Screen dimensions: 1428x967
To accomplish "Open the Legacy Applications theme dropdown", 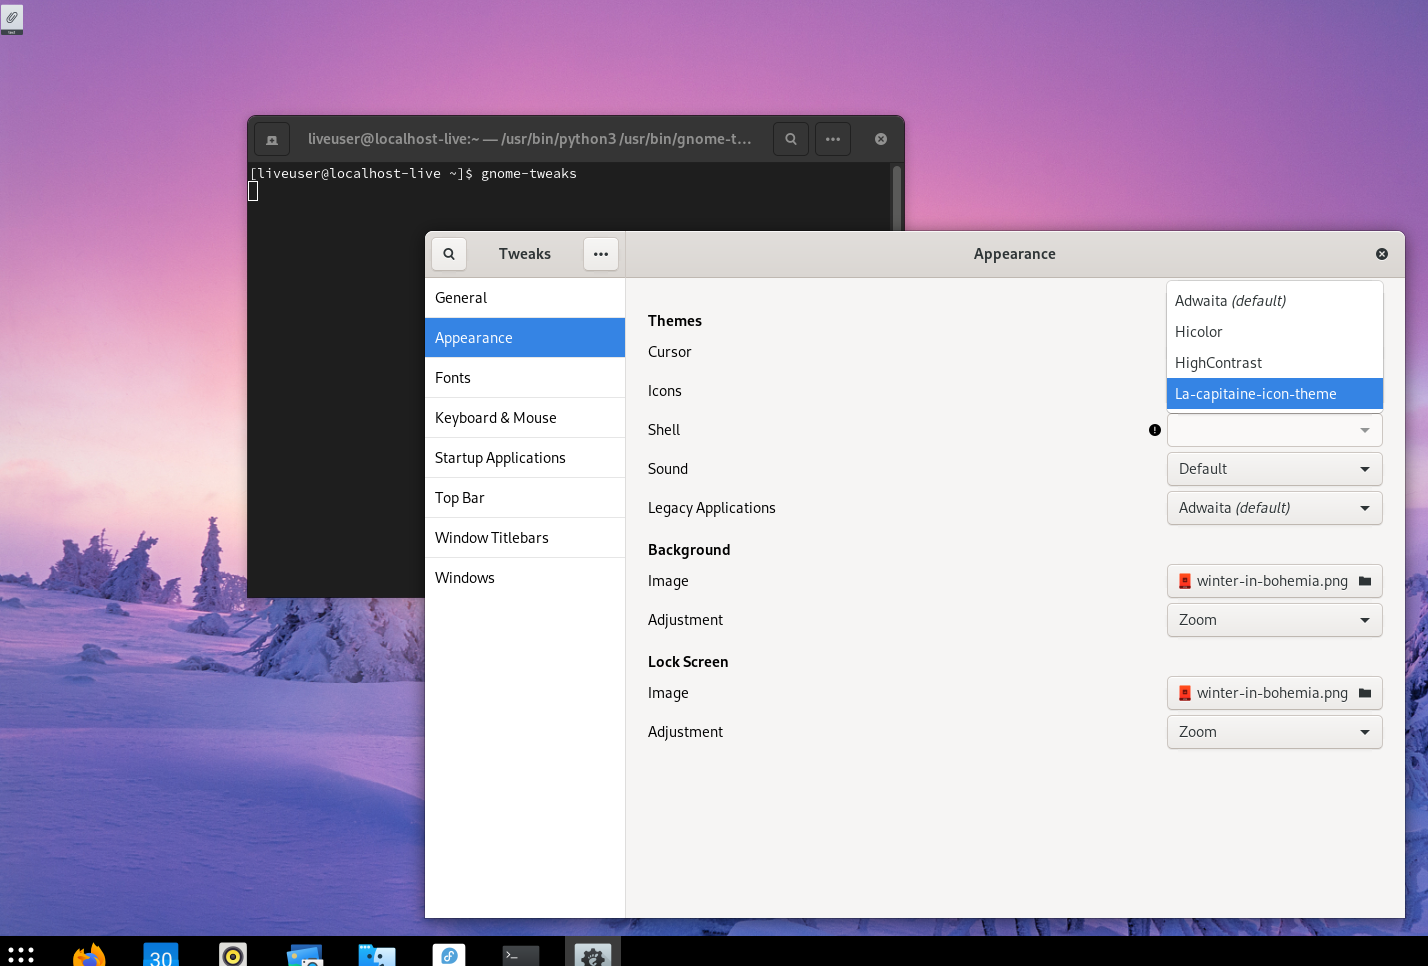I will [x=1274, y=508].
